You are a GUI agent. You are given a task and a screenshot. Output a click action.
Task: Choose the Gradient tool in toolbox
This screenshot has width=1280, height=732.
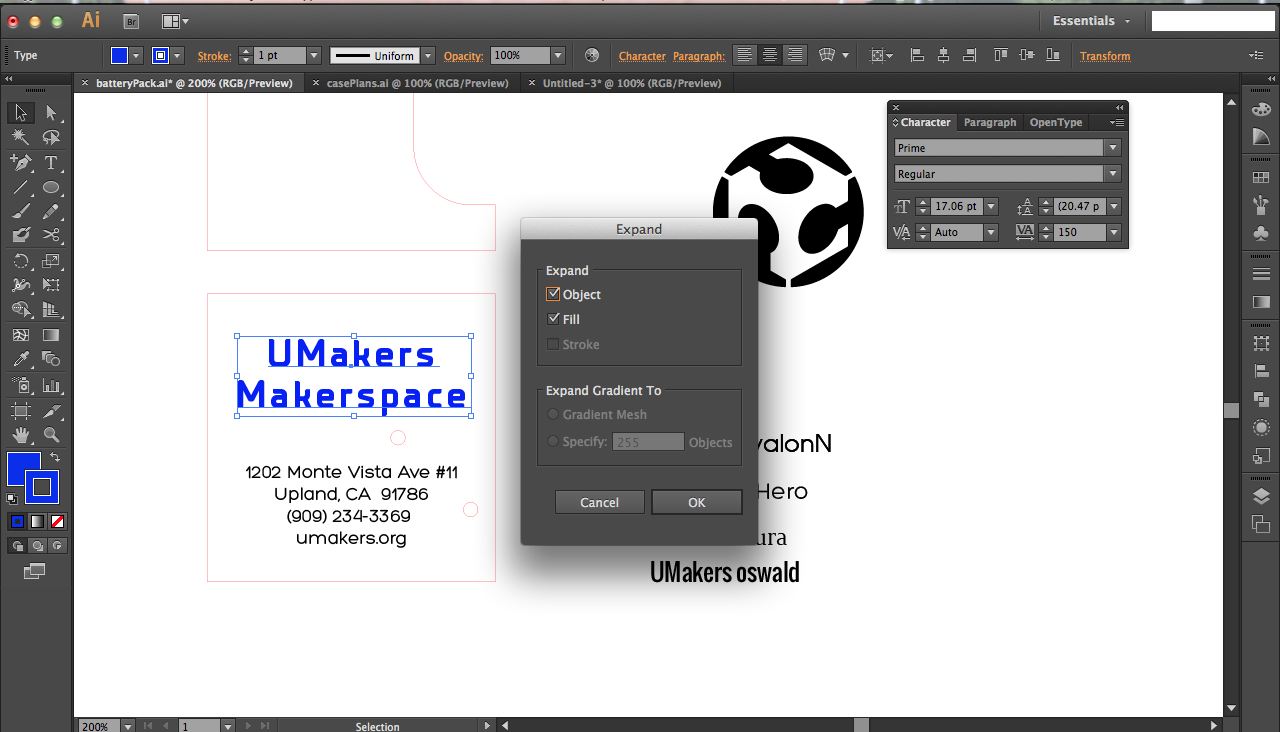click(51, 336)
